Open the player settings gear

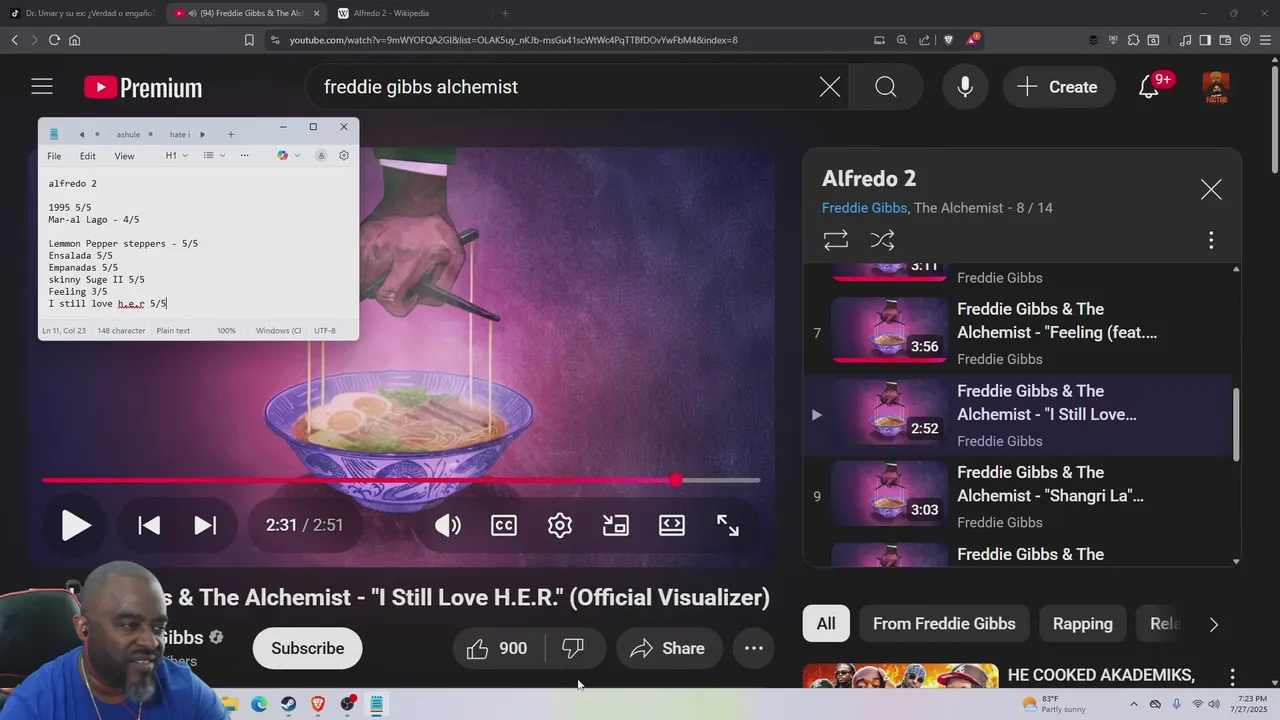(x=560, y=525)
